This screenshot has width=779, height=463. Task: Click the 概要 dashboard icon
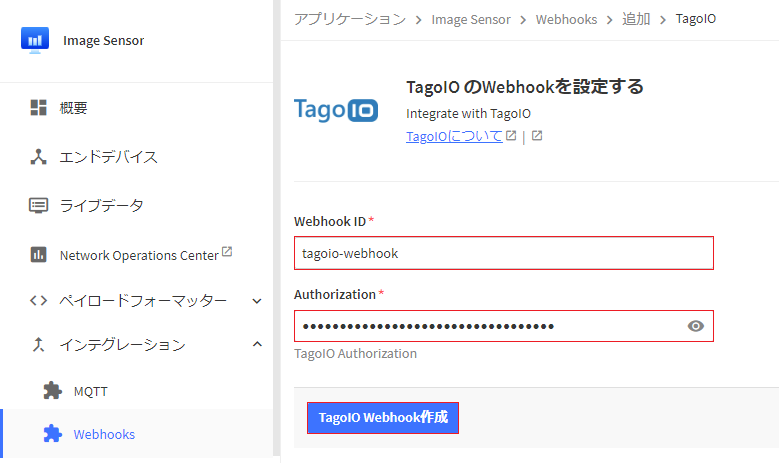click(x=38, y=107)
